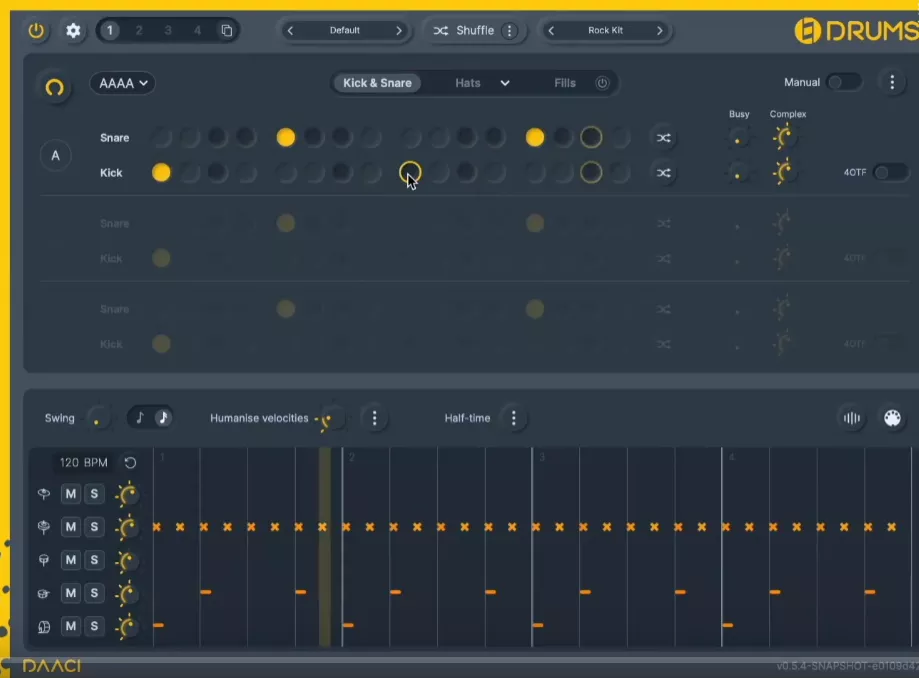
Task: Toggle the outlined Kick step in beat 4
Action: click(591, 173)
